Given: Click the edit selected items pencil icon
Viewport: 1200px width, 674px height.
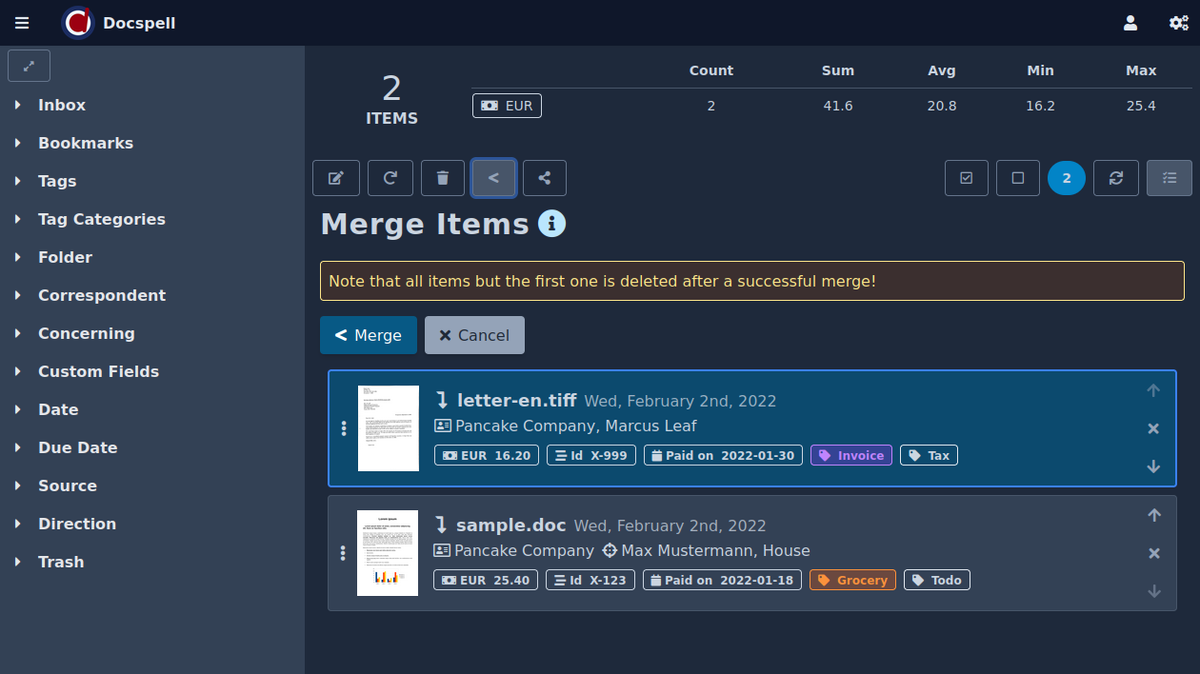Looking at the screenshot, I should tap(336, 178).
